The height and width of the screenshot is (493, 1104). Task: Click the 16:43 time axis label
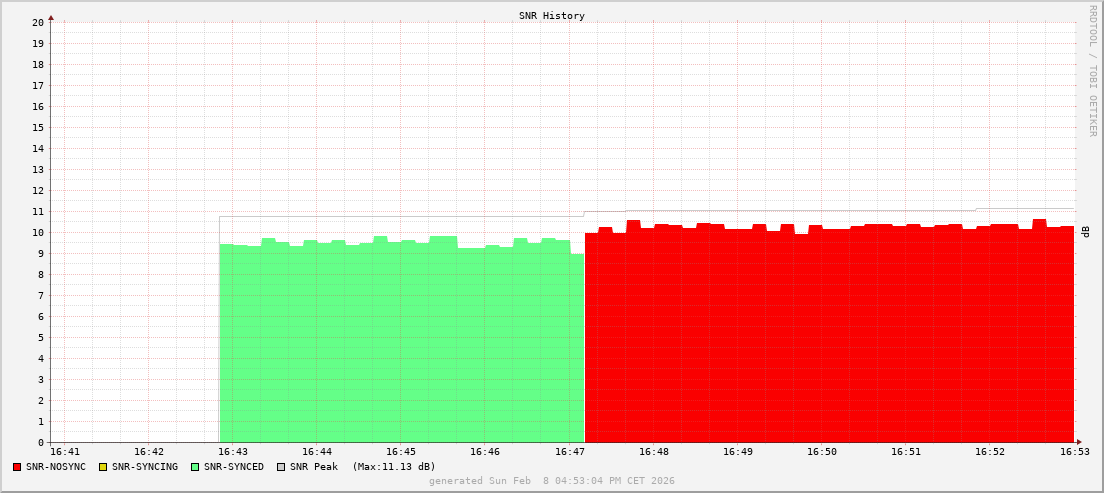pos(233,453)
